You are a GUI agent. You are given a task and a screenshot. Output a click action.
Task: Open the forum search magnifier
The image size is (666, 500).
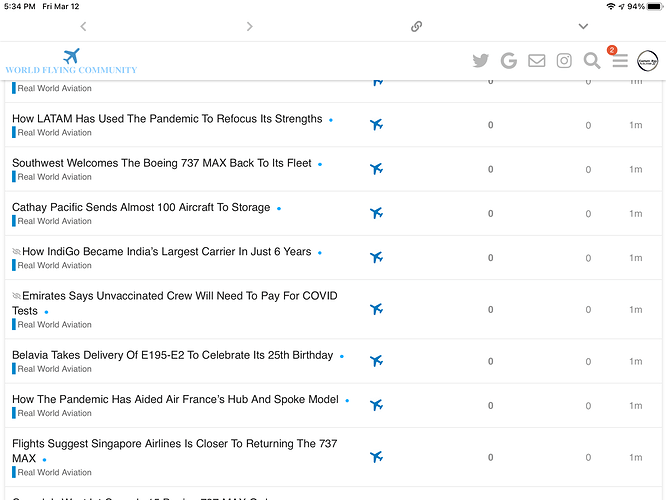pos(592,61)
